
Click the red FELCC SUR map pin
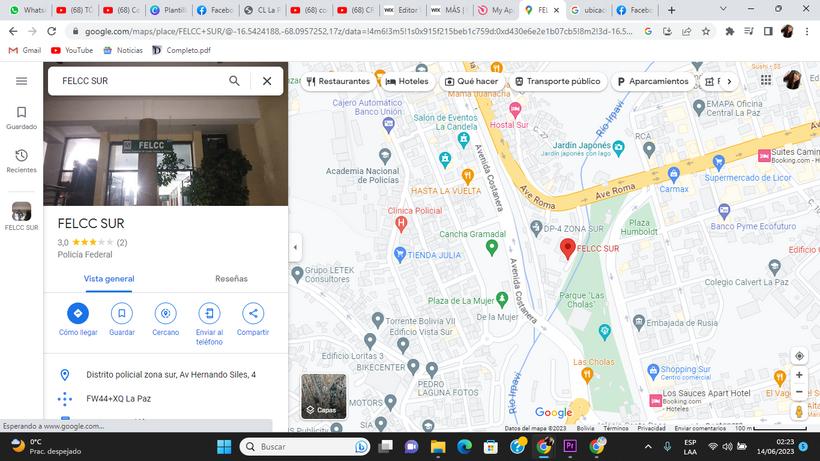tap(567, 249)
